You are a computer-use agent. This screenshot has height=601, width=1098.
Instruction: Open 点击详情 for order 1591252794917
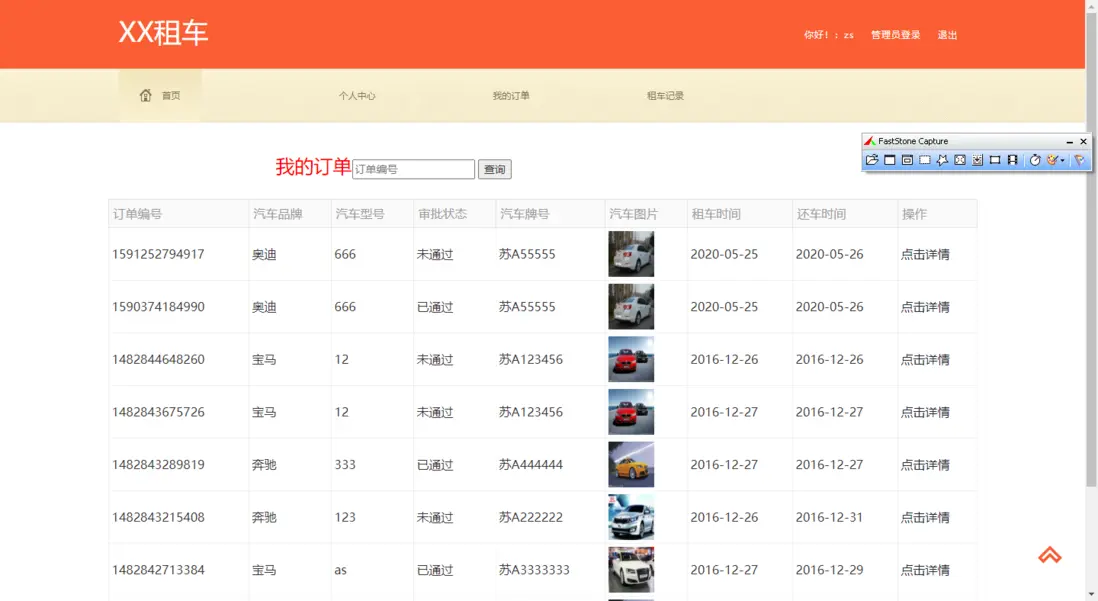[925, 255]
